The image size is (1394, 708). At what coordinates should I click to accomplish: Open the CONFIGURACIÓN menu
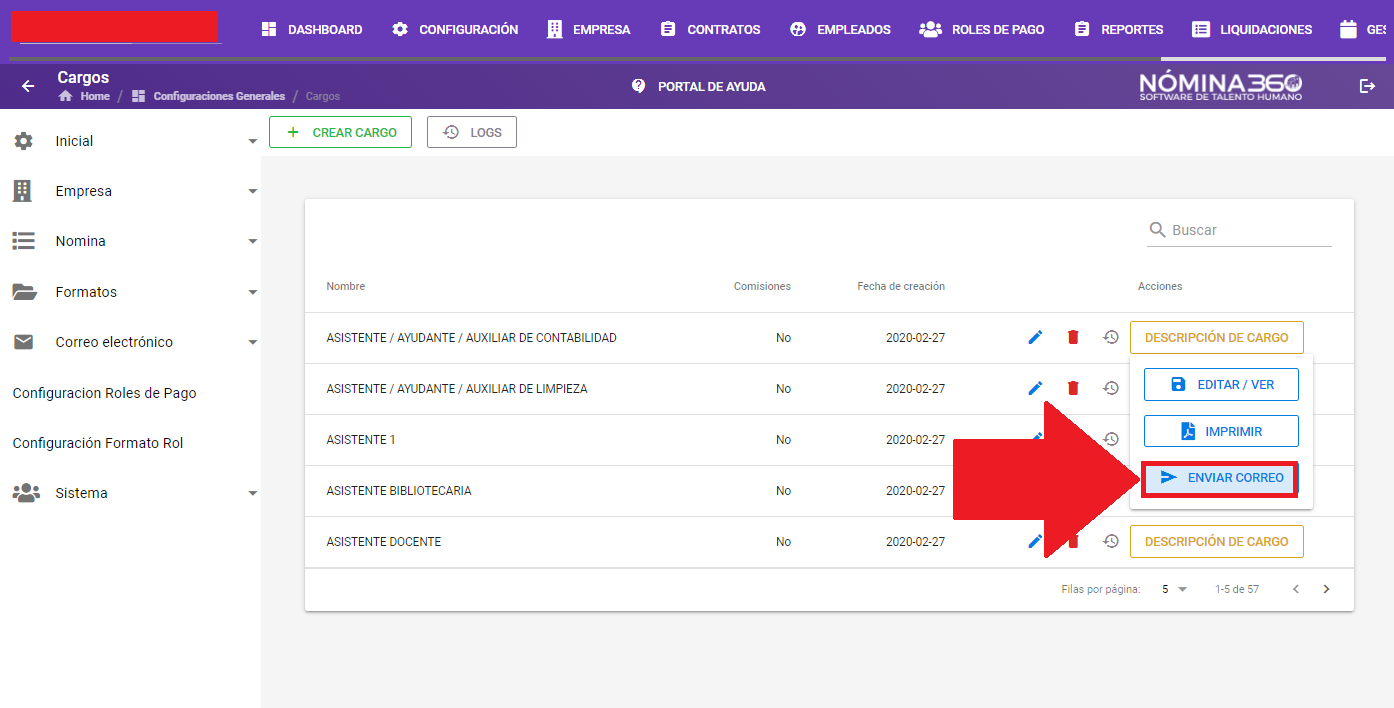(x=455, y=30)
